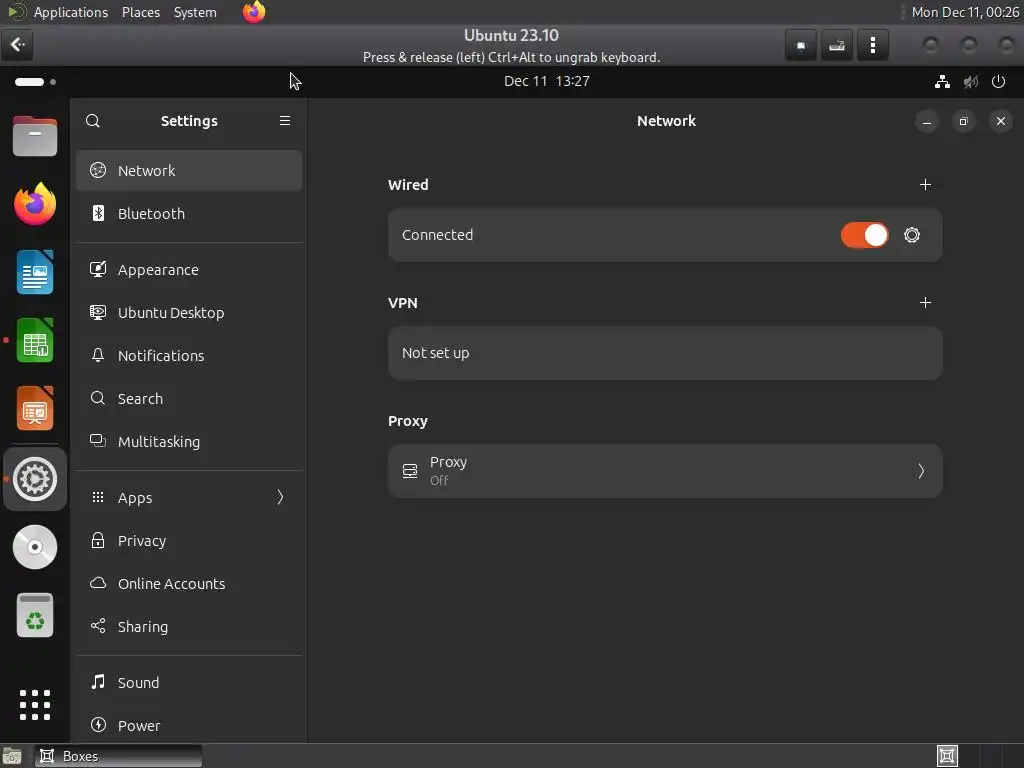The image size is (1024, 768).
Task: Open guest power menu icon
Action: 998,82
